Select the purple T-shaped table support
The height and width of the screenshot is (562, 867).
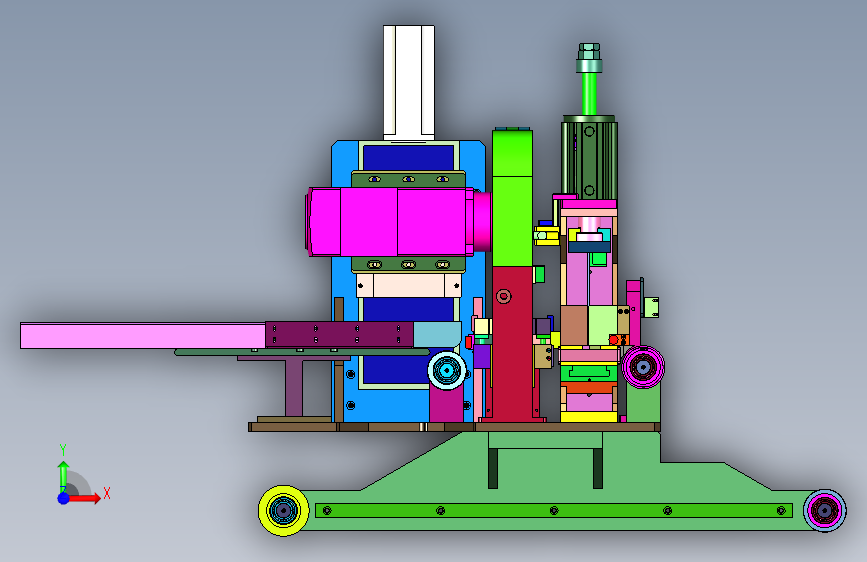294,387
